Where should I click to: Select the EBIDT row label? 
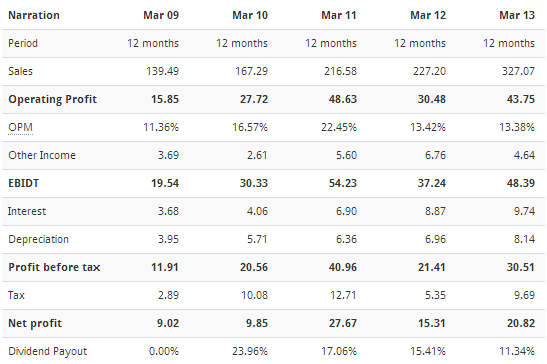point(24,183)
